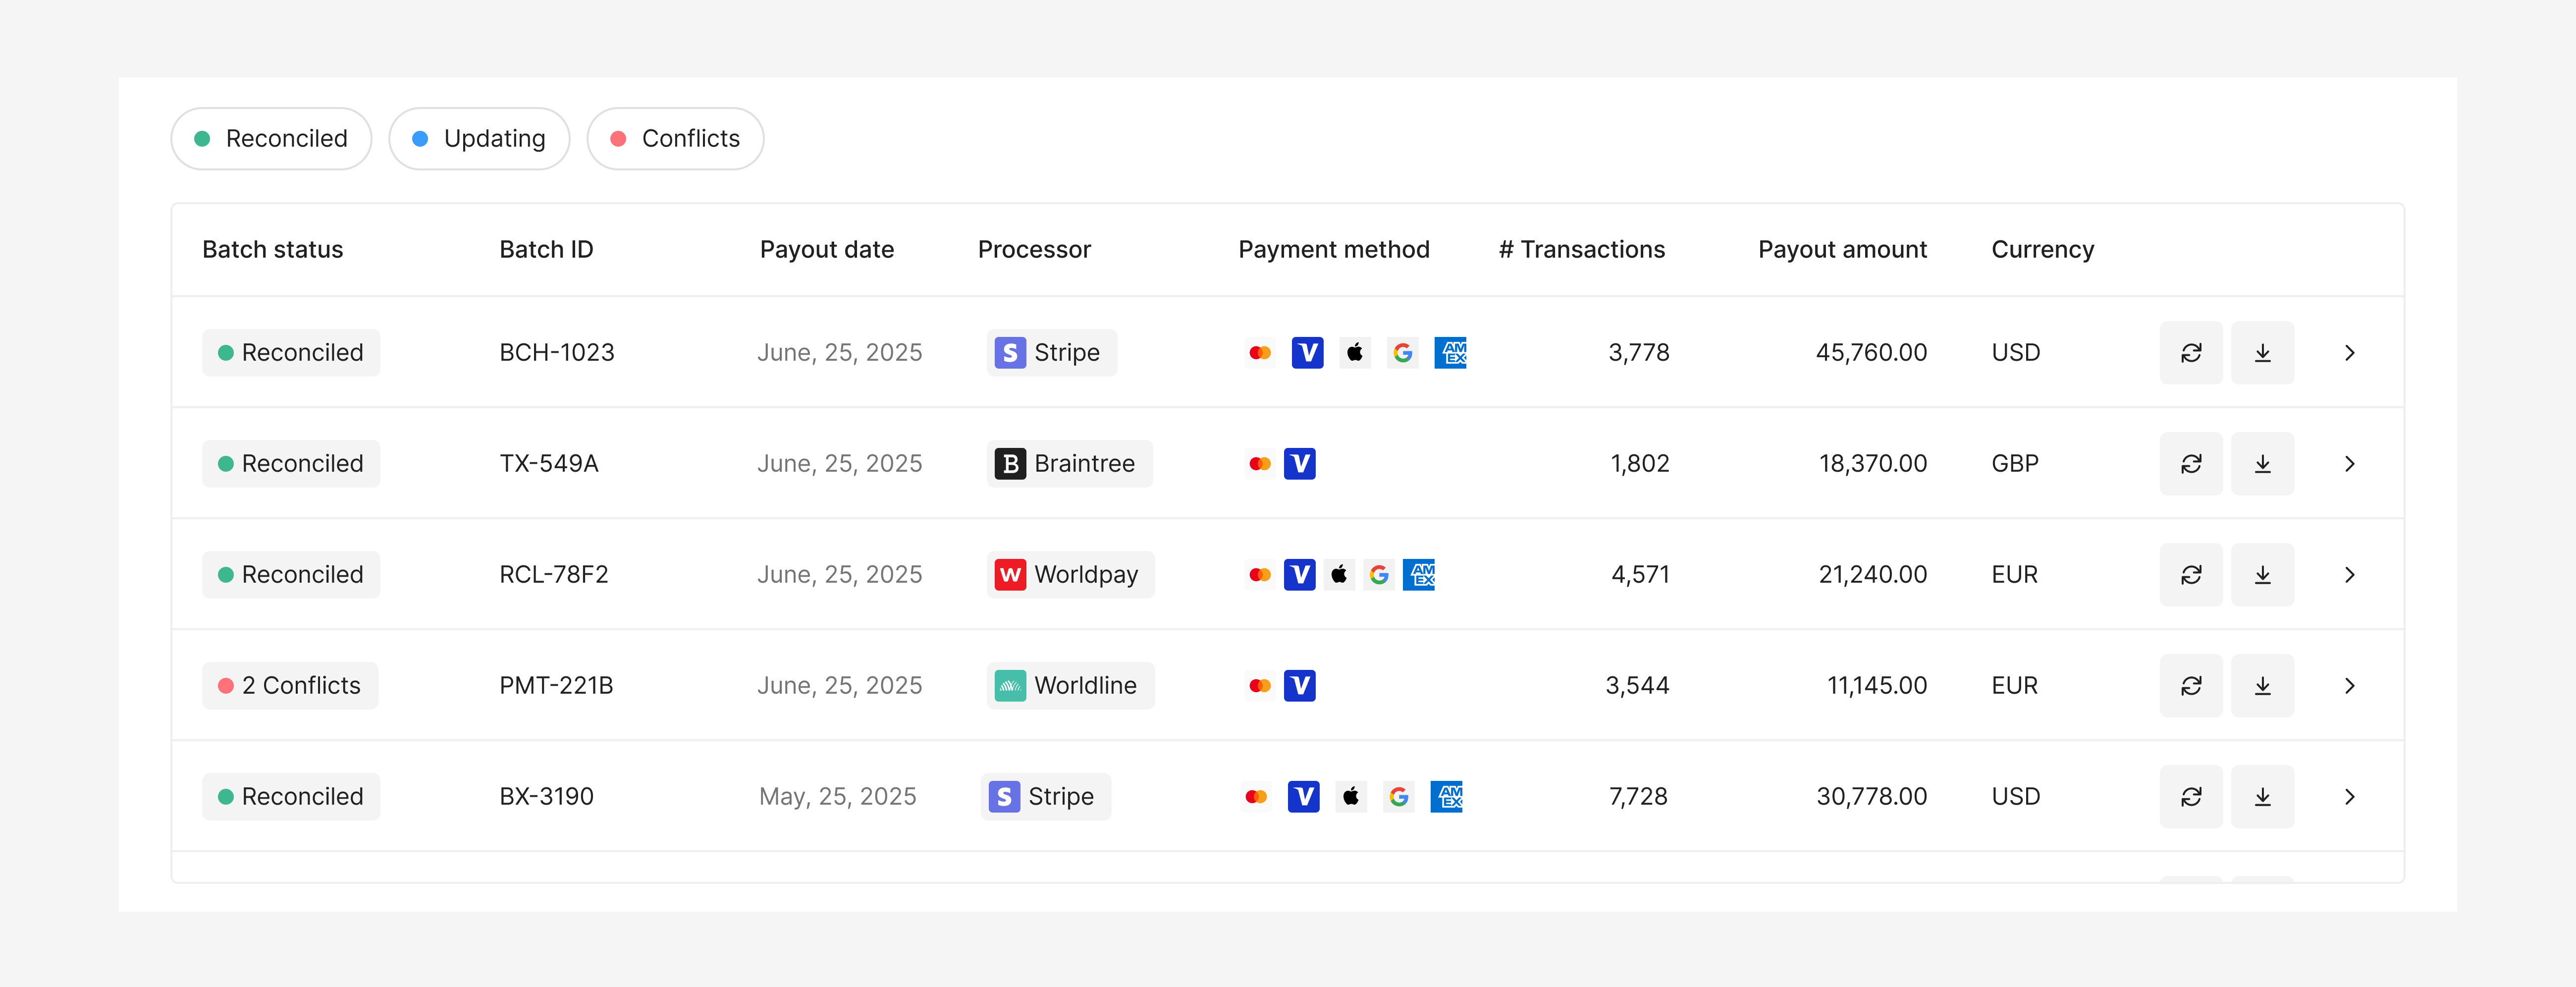Click the Amex icon in BCH-1023 row
Screen dimensions: 2576x987
coord(1450,353)
